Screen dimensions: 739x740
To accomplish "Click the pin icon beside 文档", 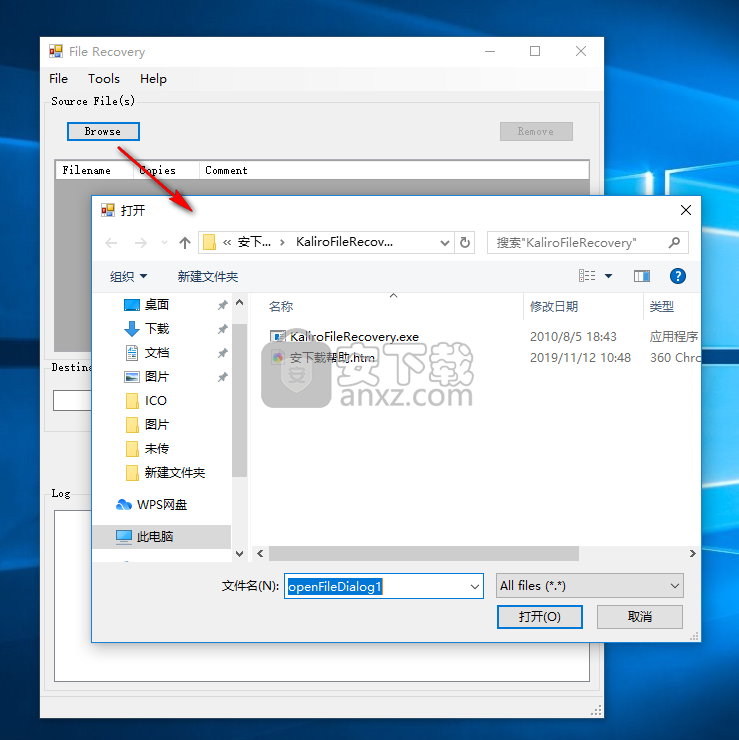I will (223, 353).
